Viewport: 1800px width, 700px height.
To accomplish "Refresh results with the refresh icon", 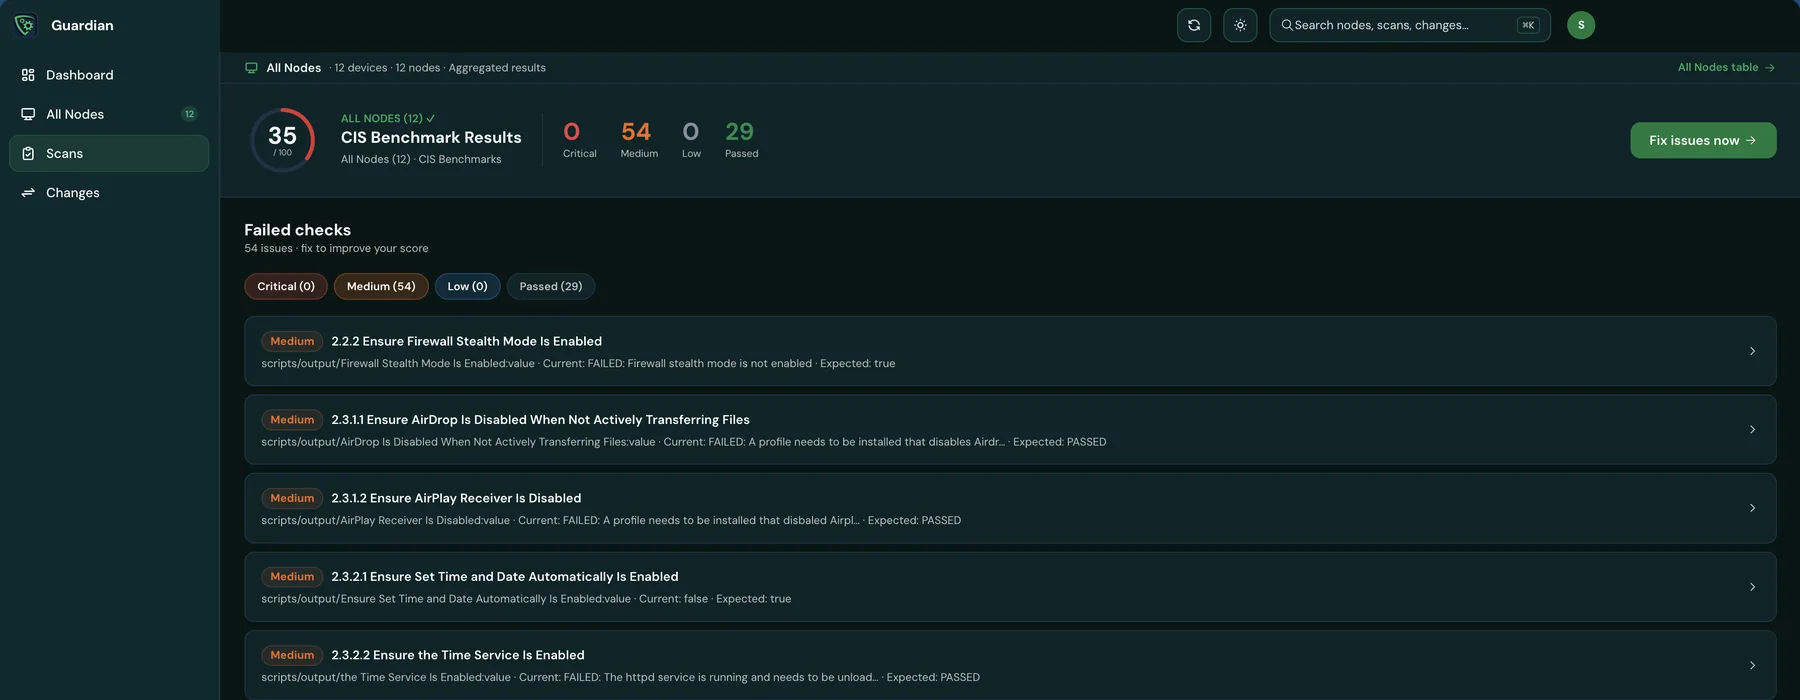I will point(1194,25).
